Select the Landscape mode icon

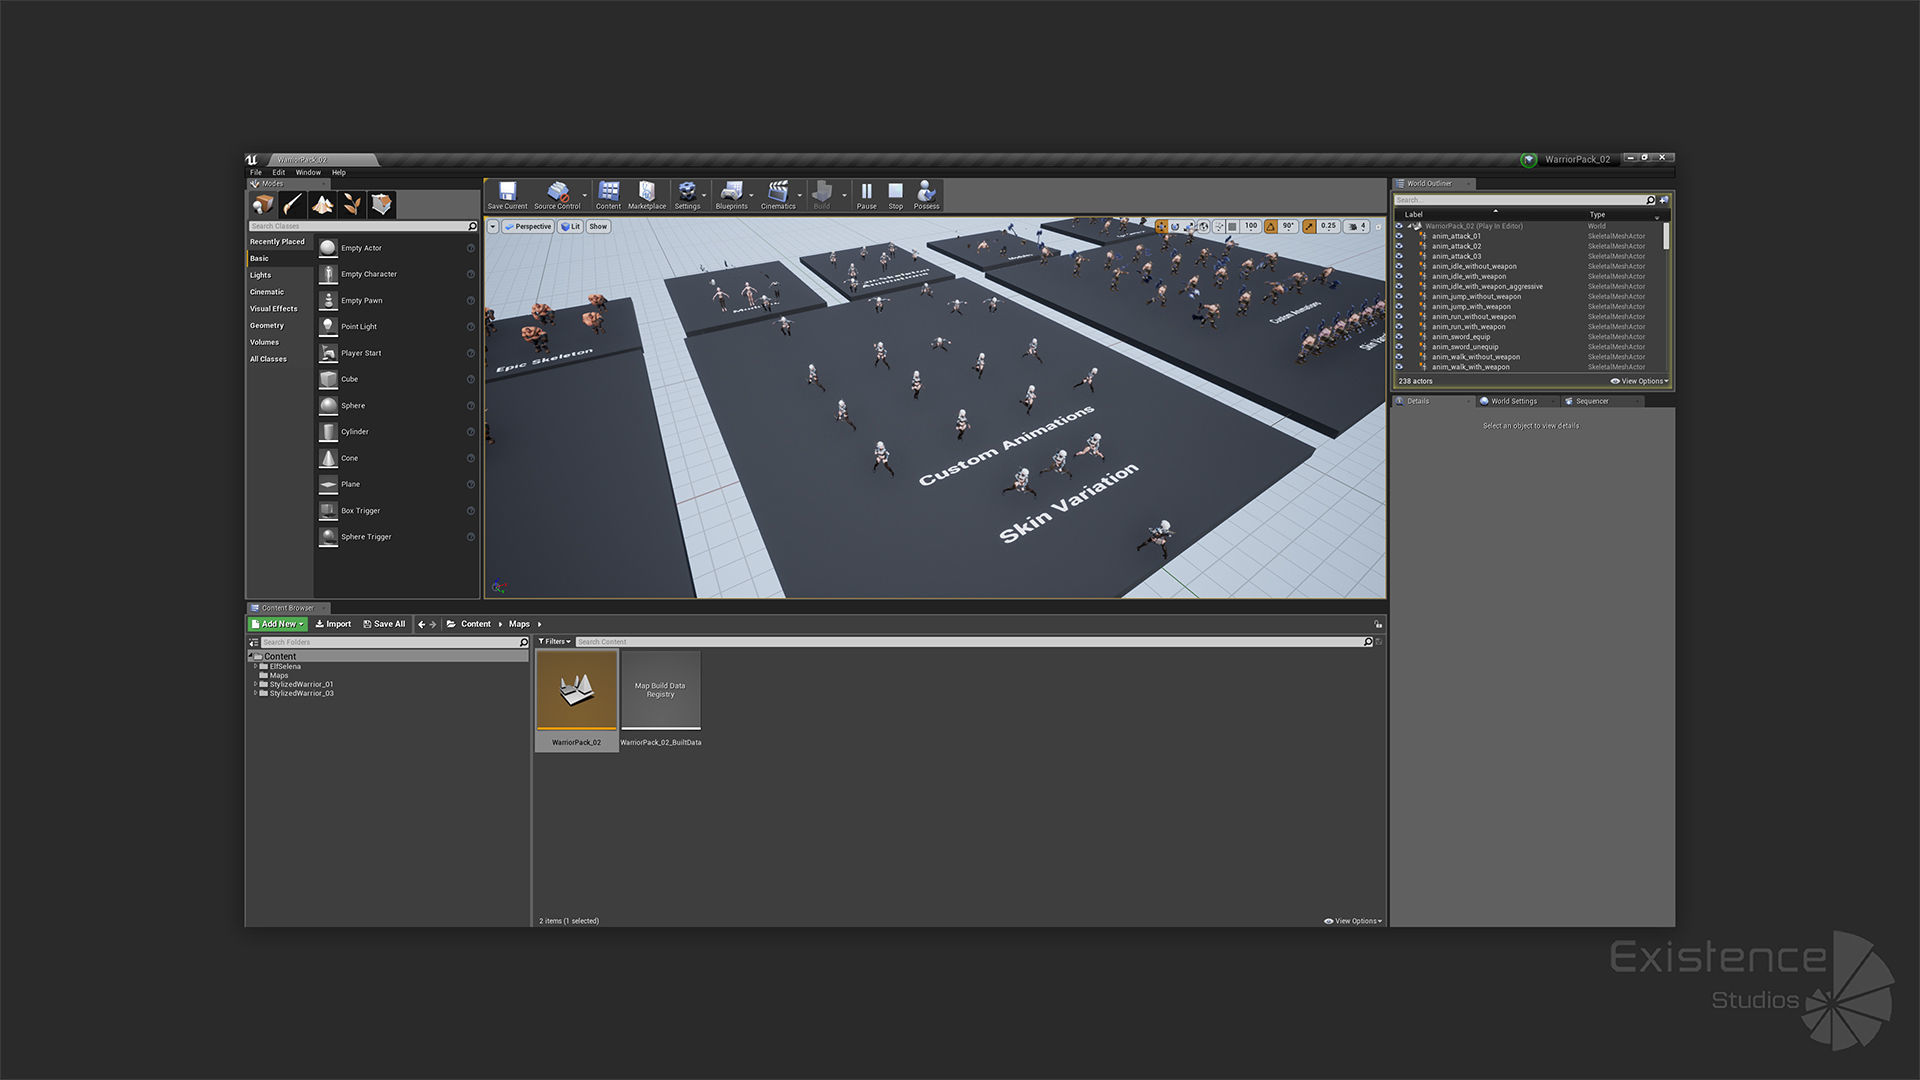(x=322, y=205)
